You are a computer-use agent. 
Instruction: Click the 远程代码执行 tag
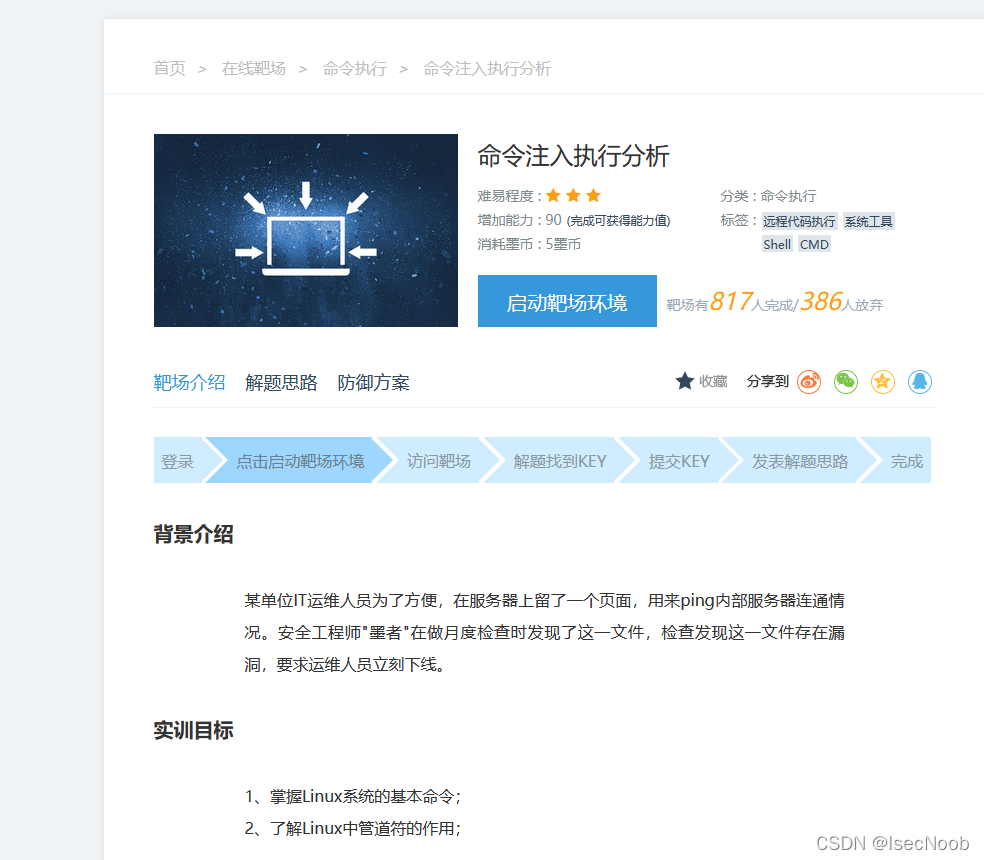[800, 221]
